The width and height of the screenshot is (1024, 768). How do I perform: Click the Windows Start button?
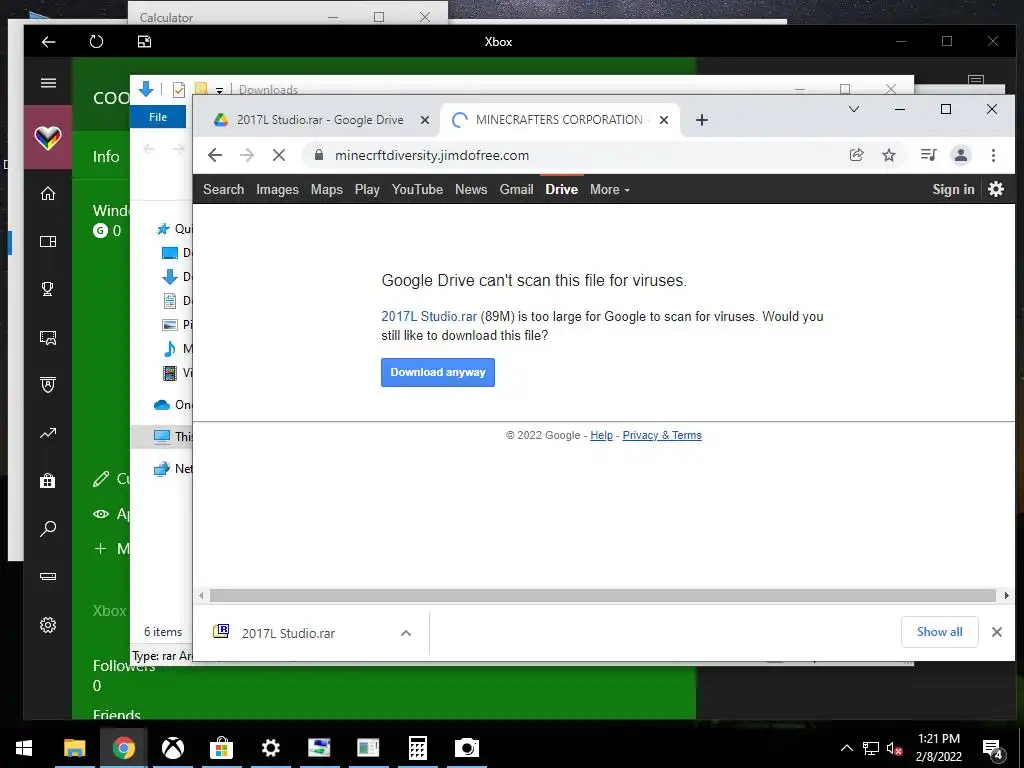coord(24,748)
